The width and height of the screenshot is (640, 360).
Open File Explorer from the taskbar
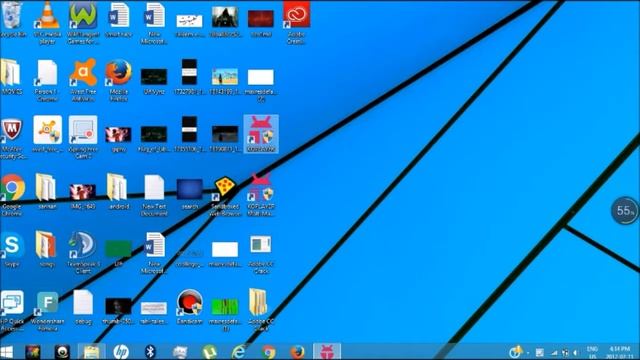click(x=91, y=352)
